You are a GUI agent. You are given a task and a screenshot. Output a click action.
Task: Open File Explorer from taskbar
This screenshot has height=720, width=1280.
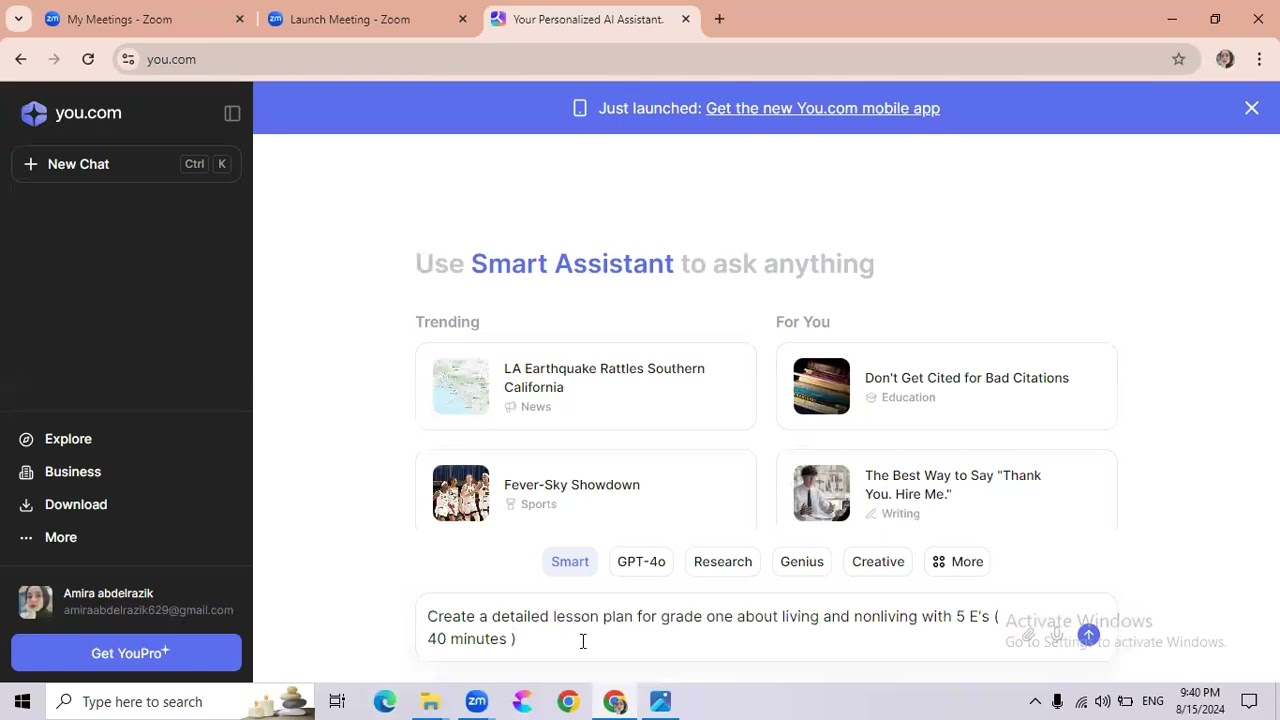(430, 702)
